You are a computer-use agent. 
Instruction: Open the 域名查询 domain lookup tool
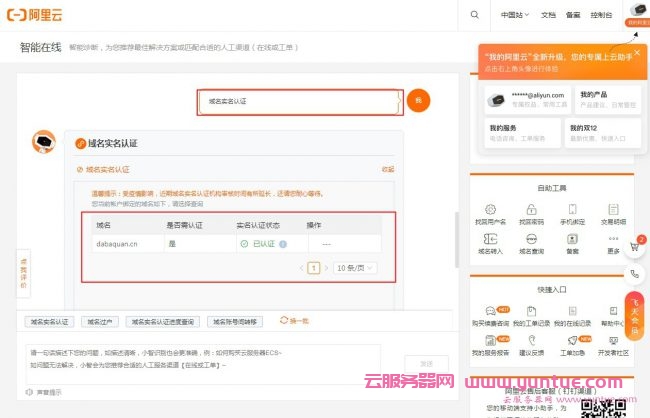click(x=533, y=241)
